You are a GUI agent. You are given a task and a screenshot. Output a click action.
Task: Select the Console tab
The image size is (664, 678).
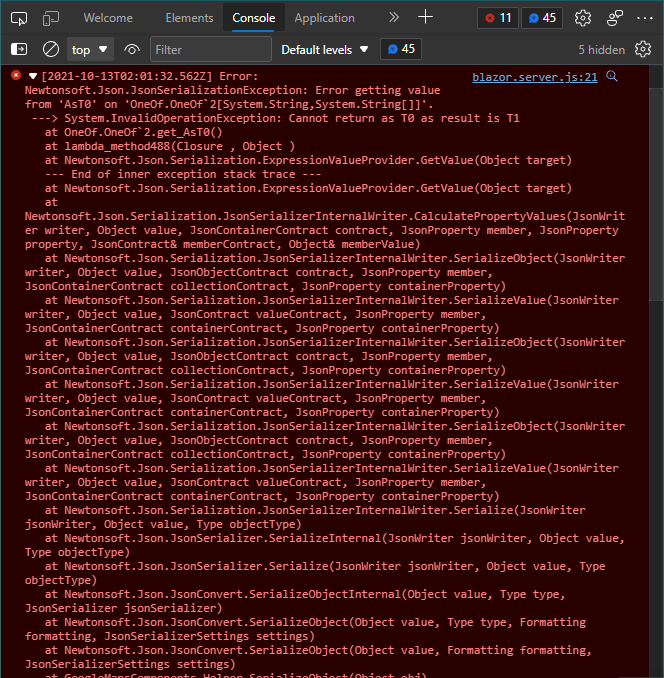point(254,18)
